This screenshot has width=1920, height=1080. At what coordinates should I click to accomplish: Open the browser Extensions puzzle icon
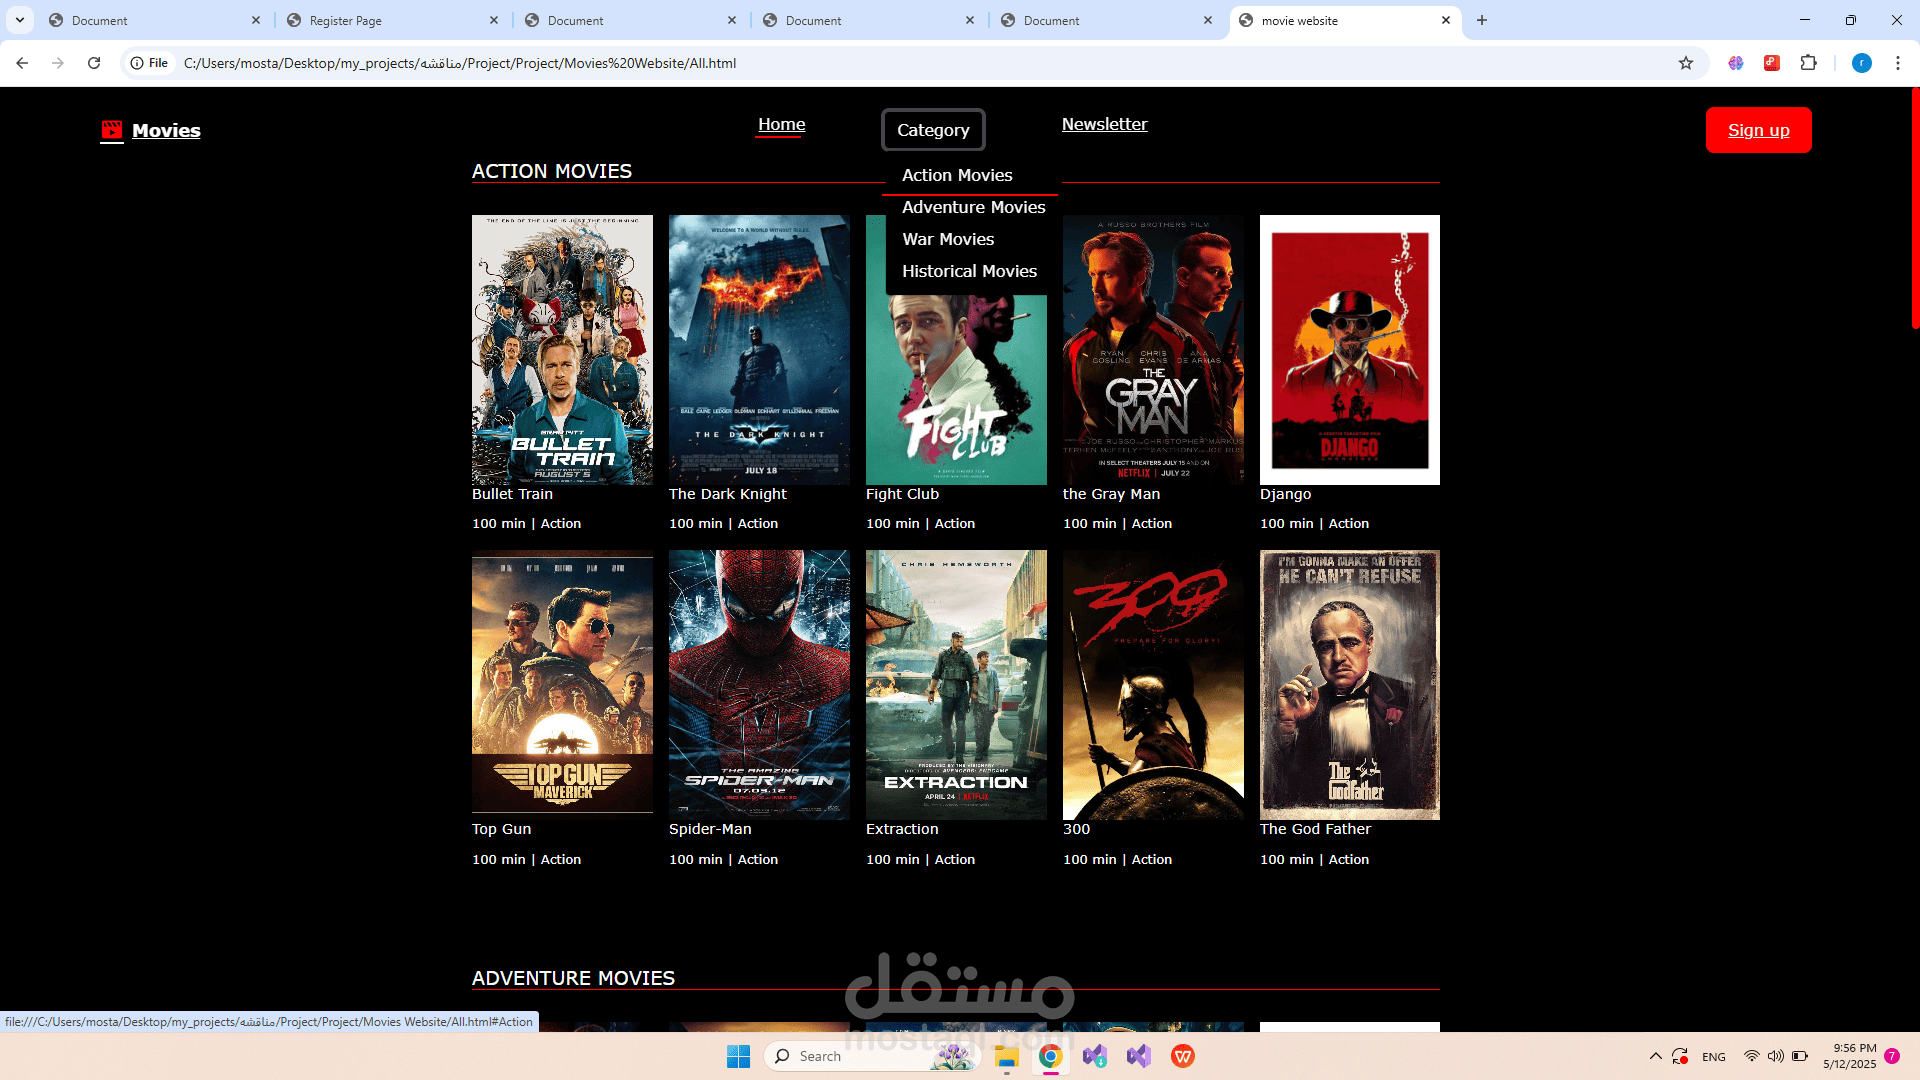pos(1808,63)
